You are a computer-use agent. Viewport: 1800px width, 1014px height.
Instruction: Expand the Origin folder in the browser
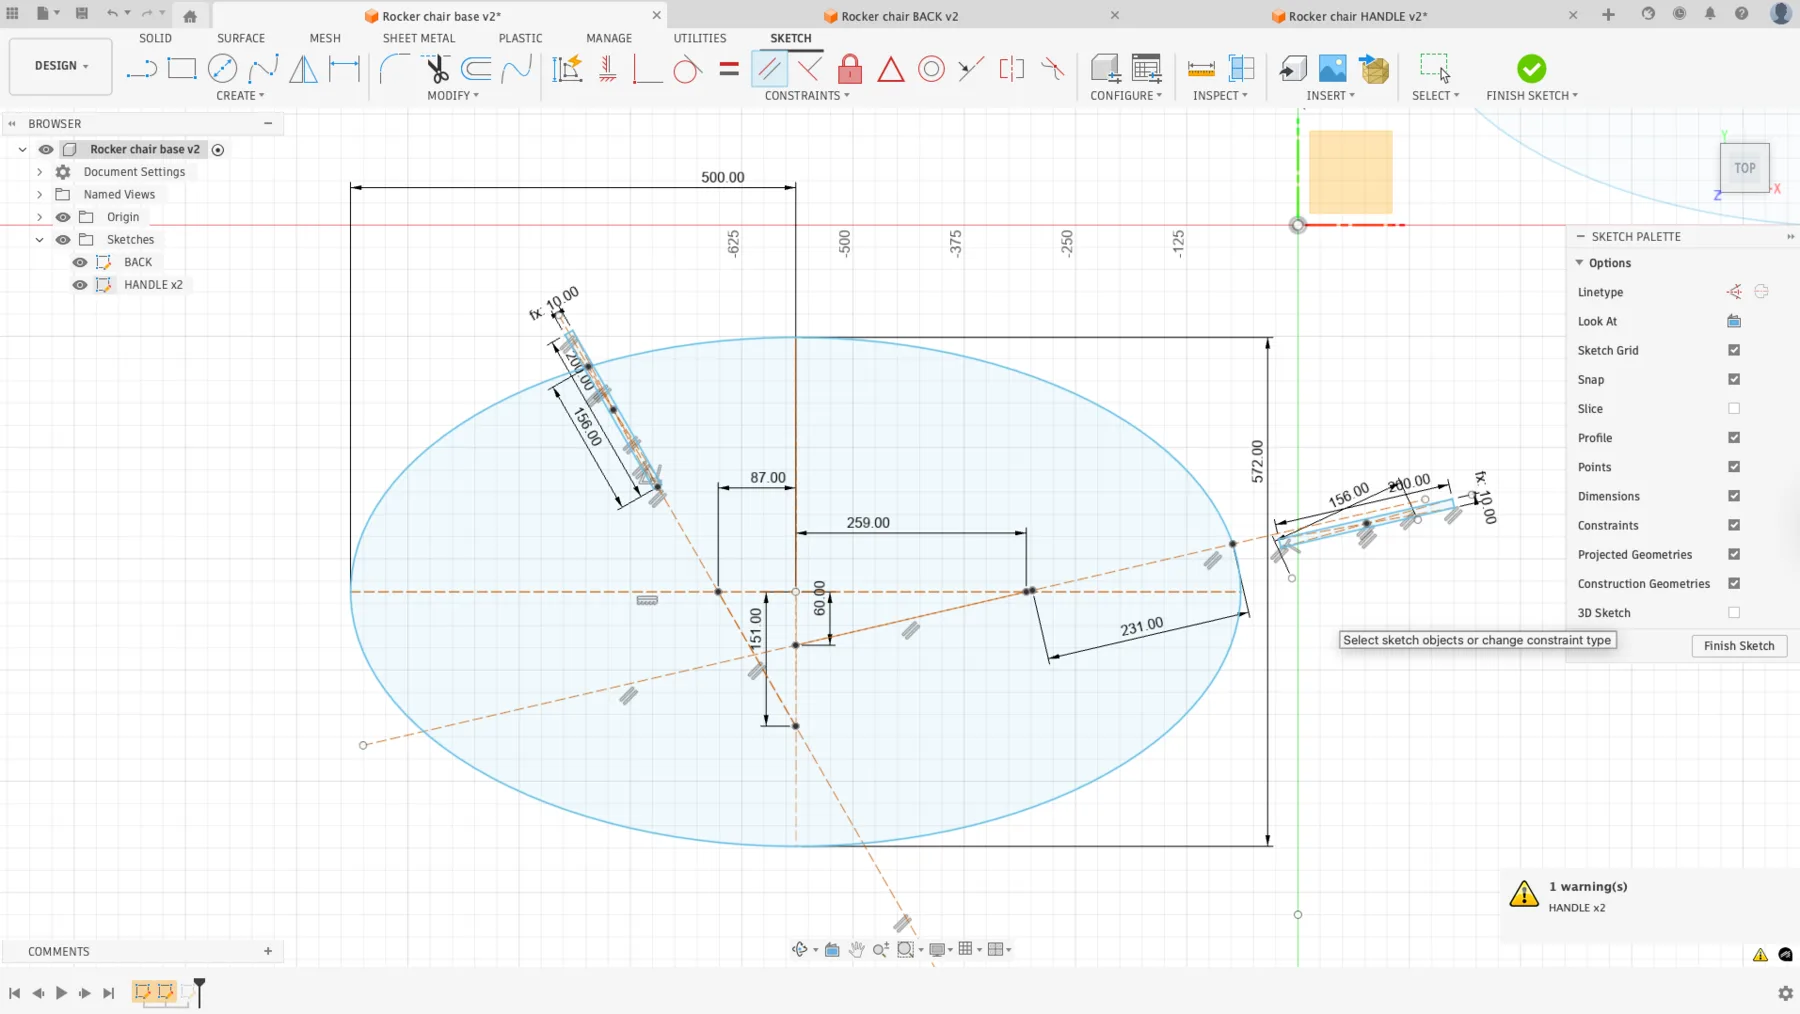pyautogui.click(x=39, y=216)
